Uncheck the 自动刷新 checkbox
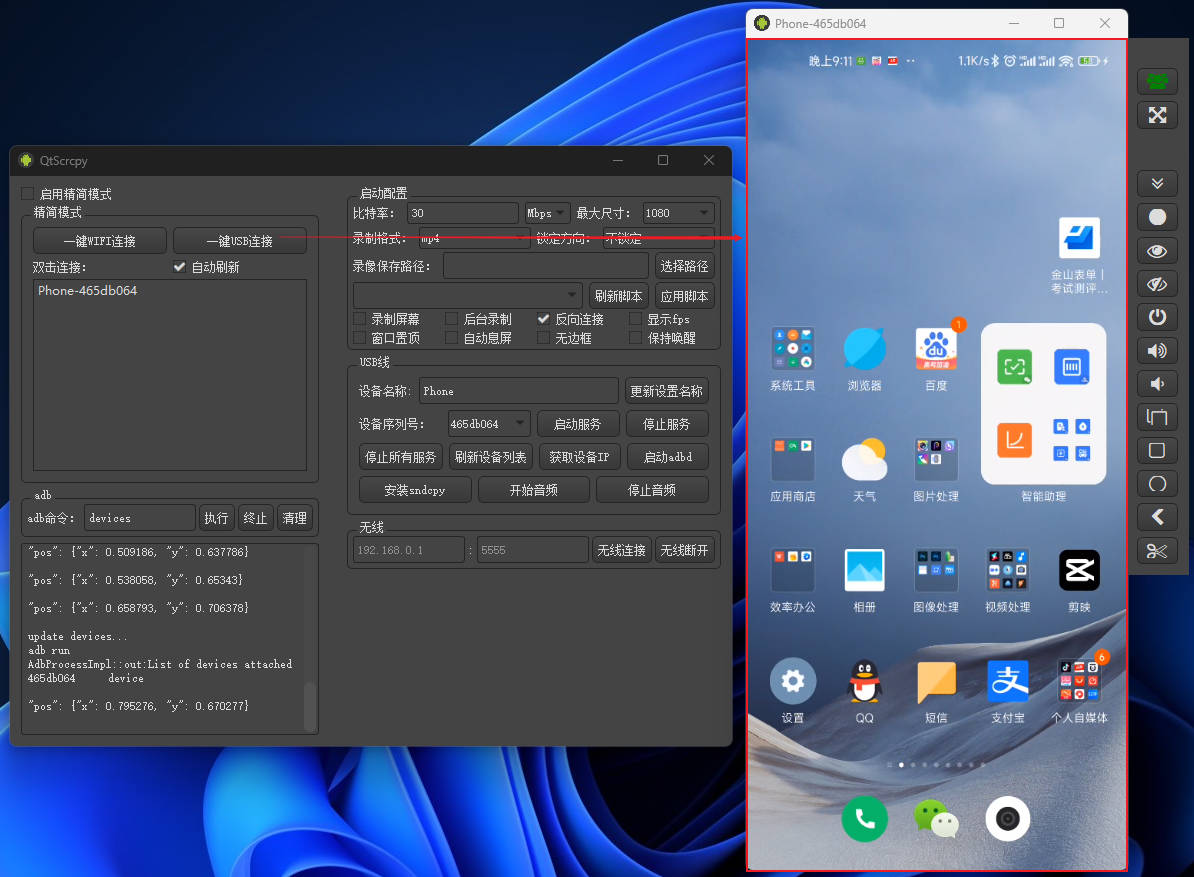The height and width of the screenshot is (877, 1194). click(180, 267)
